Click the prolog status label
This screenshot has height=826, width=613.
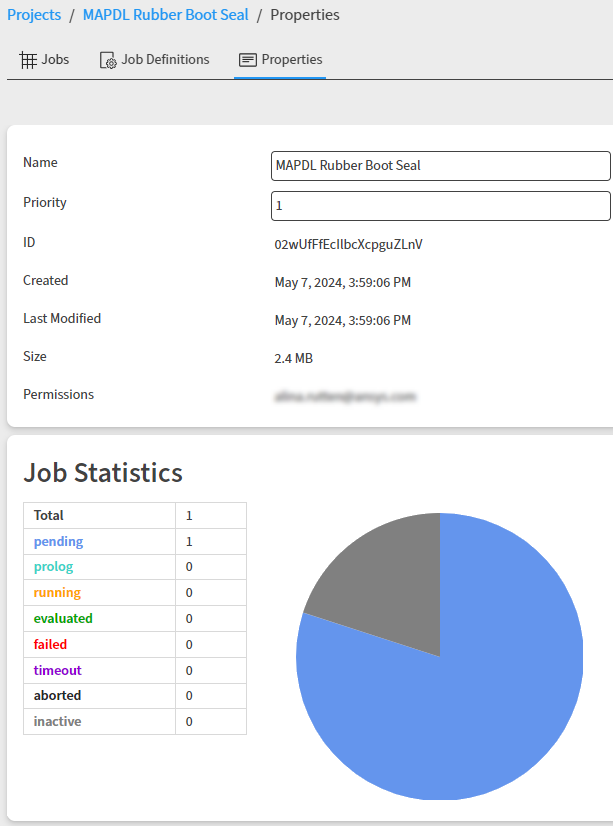coord(53,567)
